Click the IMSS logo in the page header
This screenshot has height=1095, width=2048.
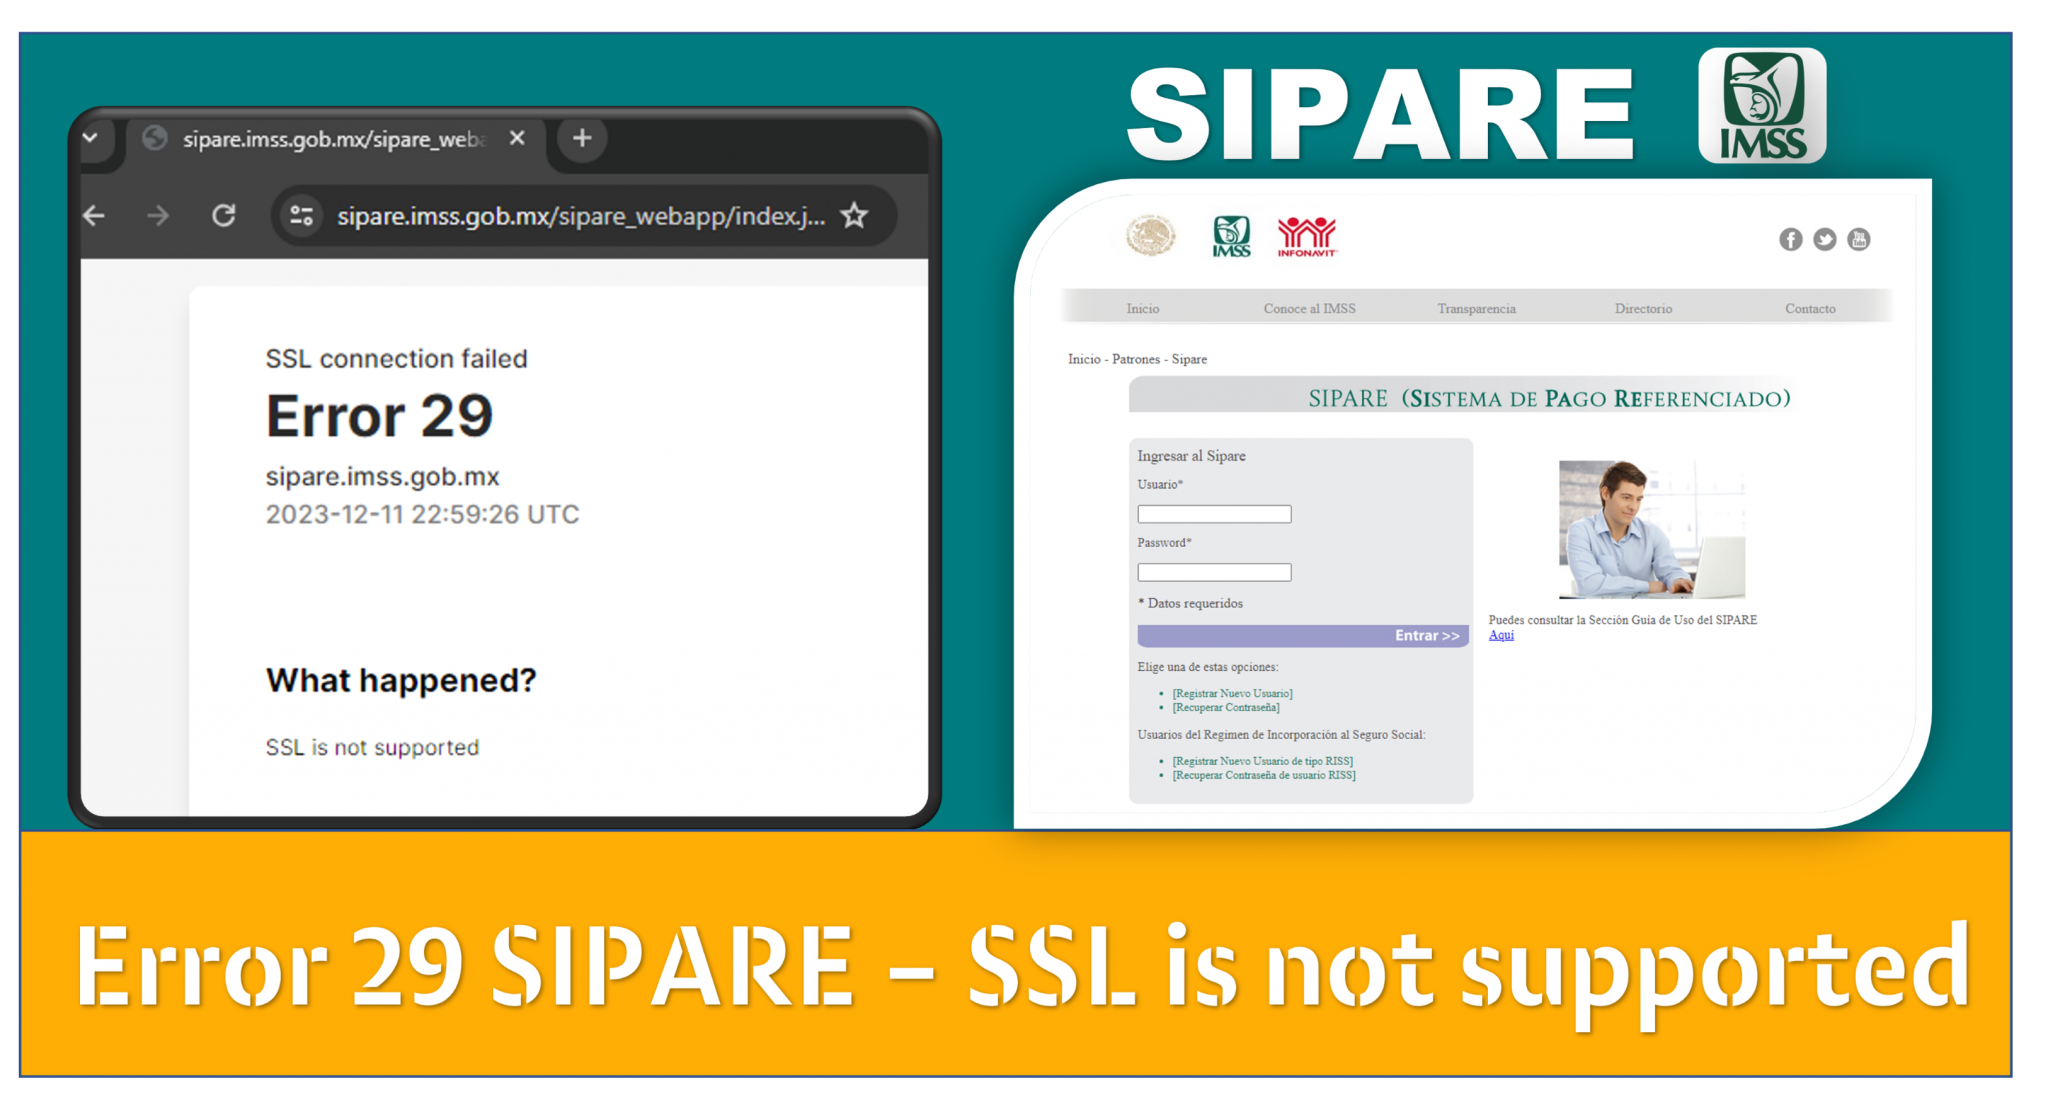point(1233,234)
